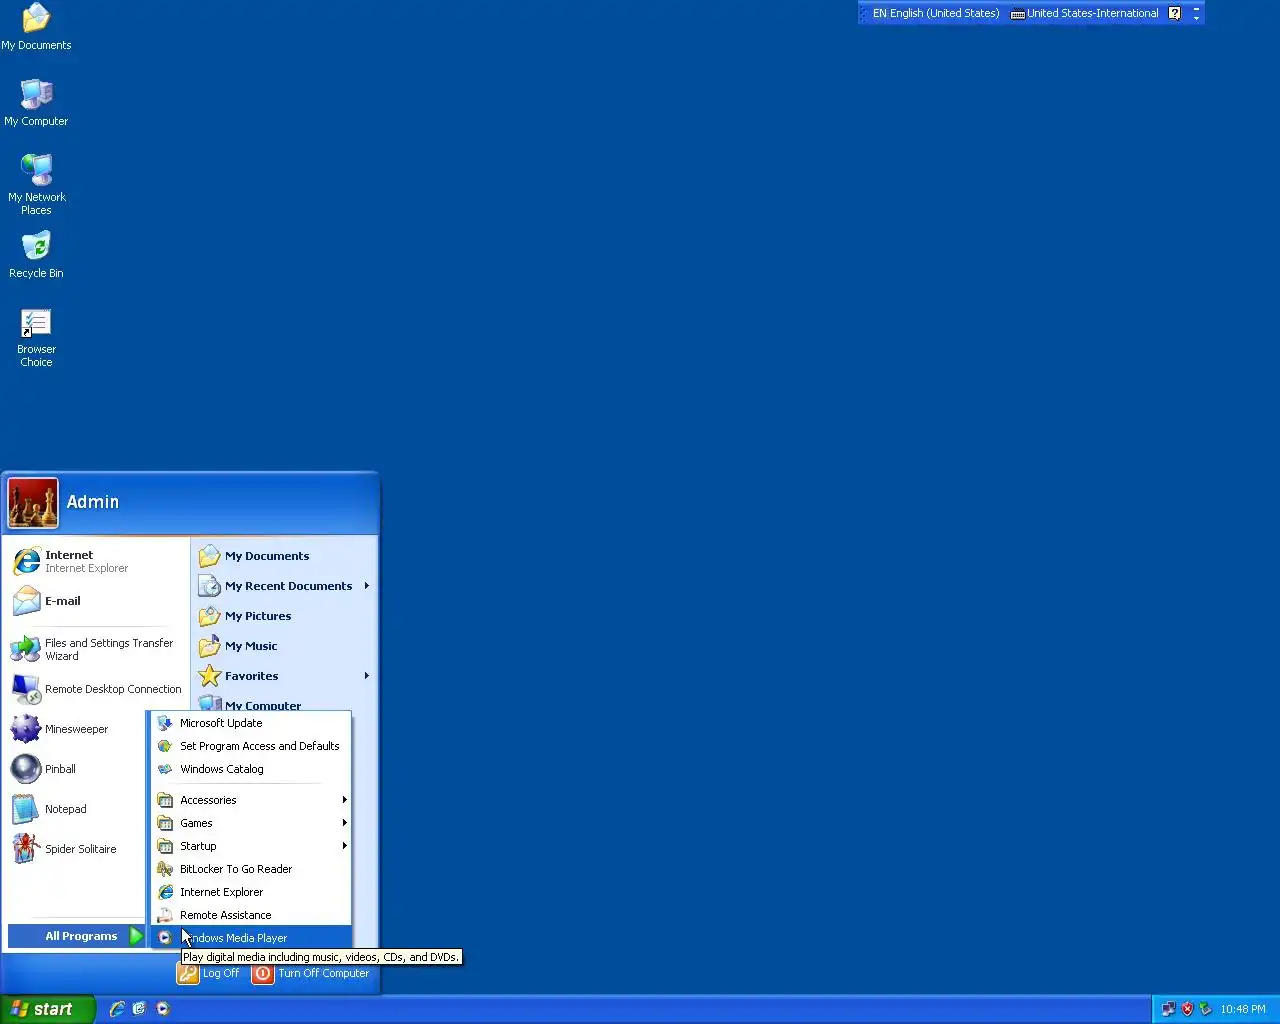Screen dimensions: 1280x1024
Task: Launch Remote Desktop Connection
Action: point(96,689)
